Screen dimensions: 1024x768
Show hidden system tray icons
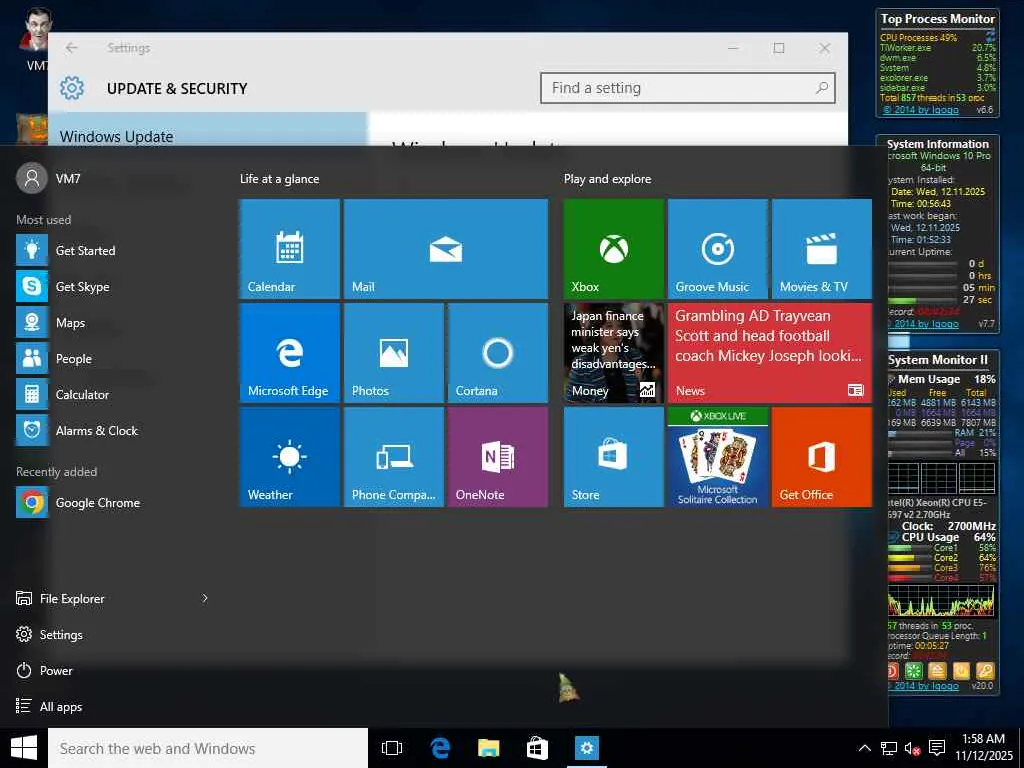pyautogui.click(x=864, y=748)
